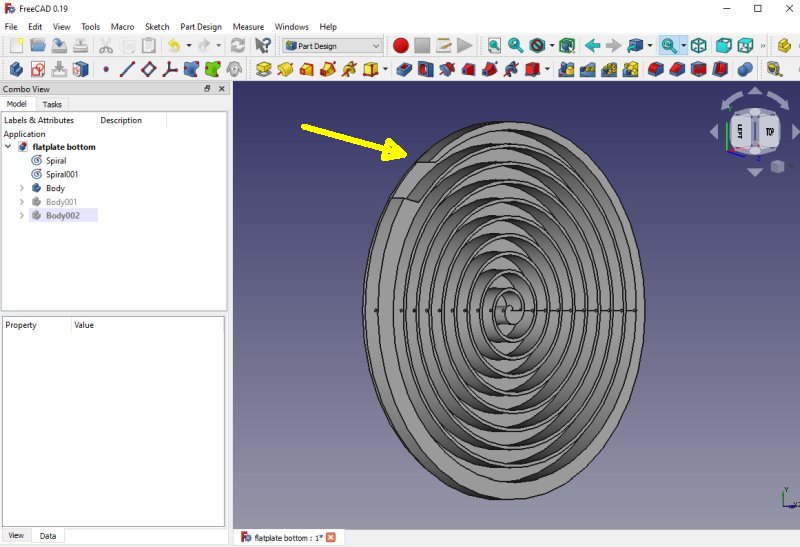Create a local coordinate system
This screenshot has width=800, height=547.
(x=170, y=69)
